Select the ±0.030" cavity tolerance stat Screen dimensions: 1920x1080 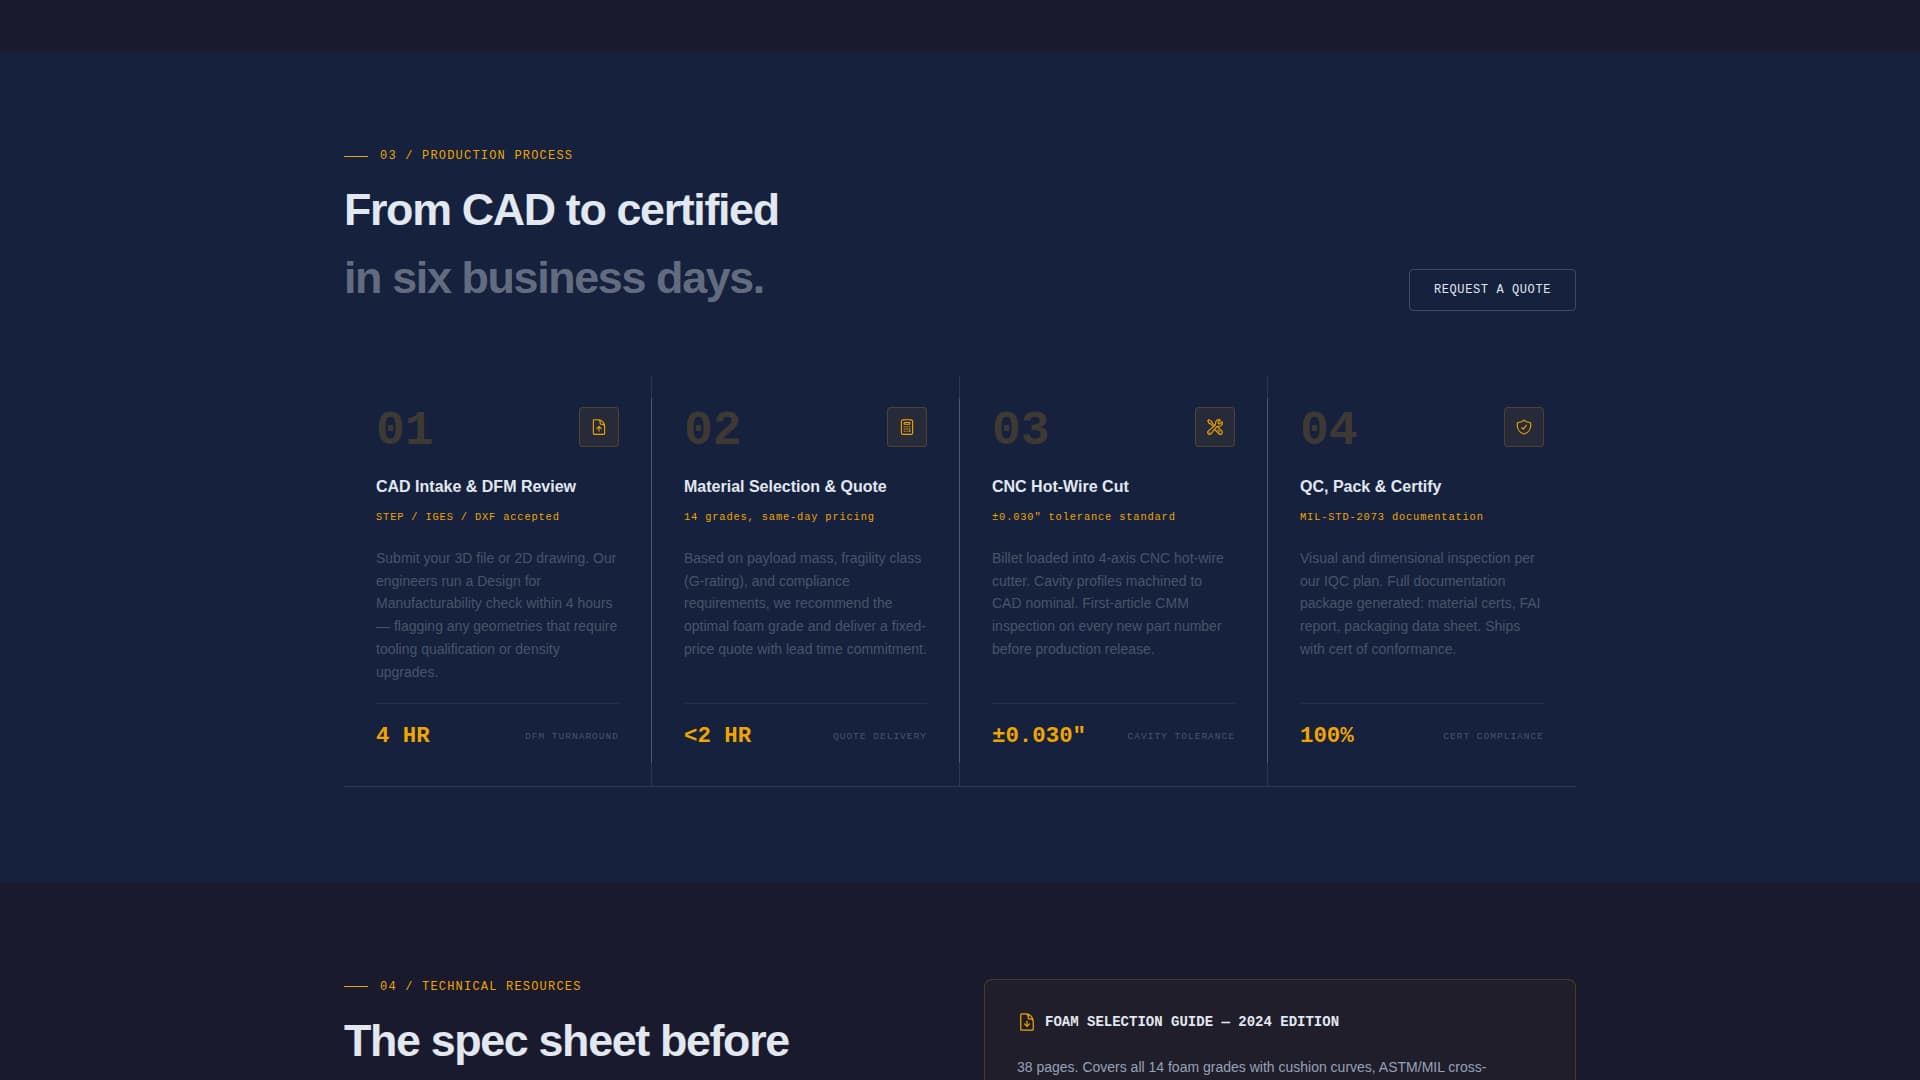click(1038, 735)
